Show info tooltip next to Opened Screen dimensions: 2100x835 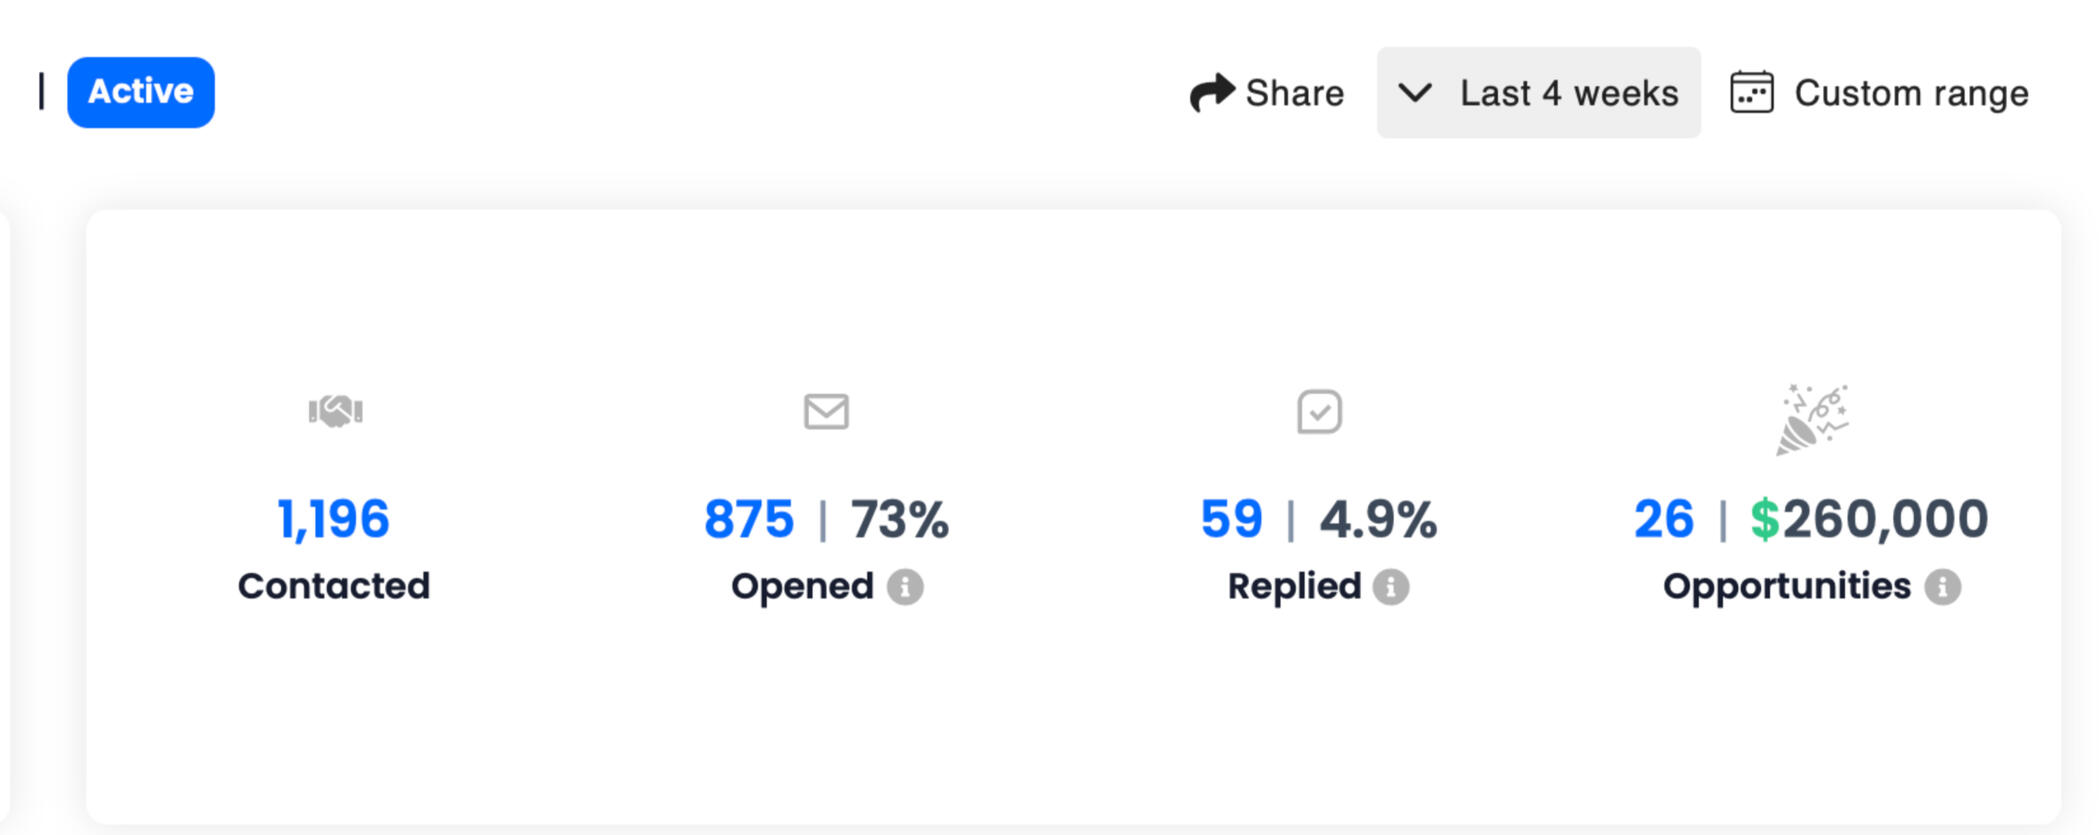tap(906, 587)
